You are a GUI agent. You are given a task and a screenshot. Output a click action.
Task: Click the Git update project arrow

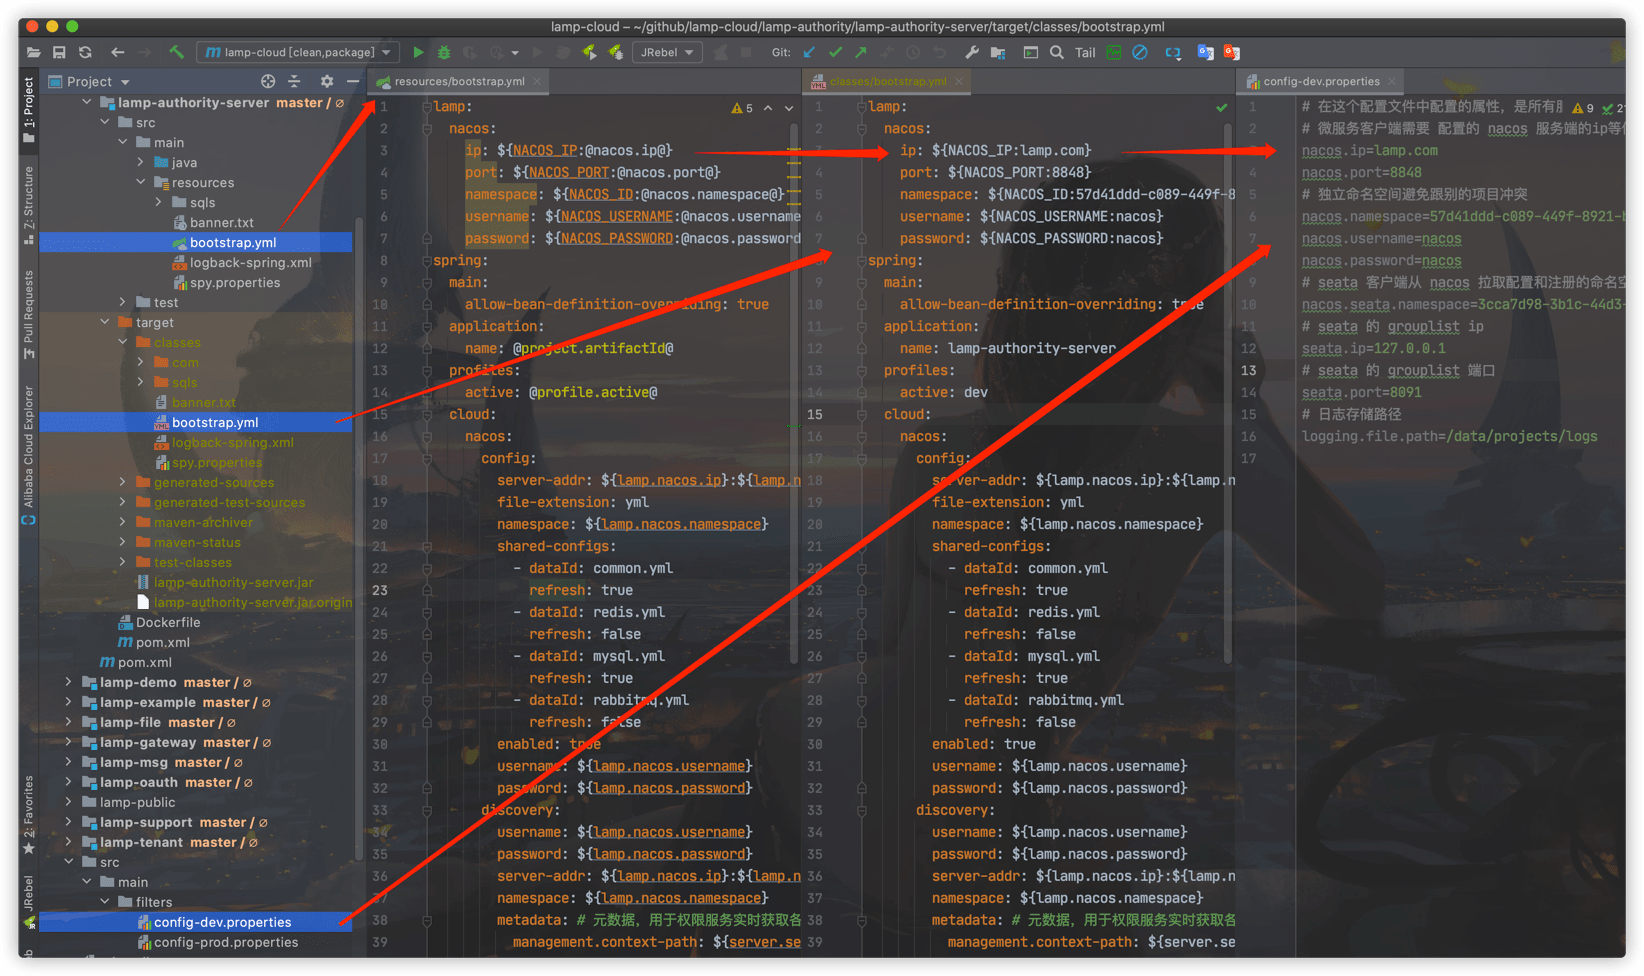pyautogui.click(x=809, y=52)
